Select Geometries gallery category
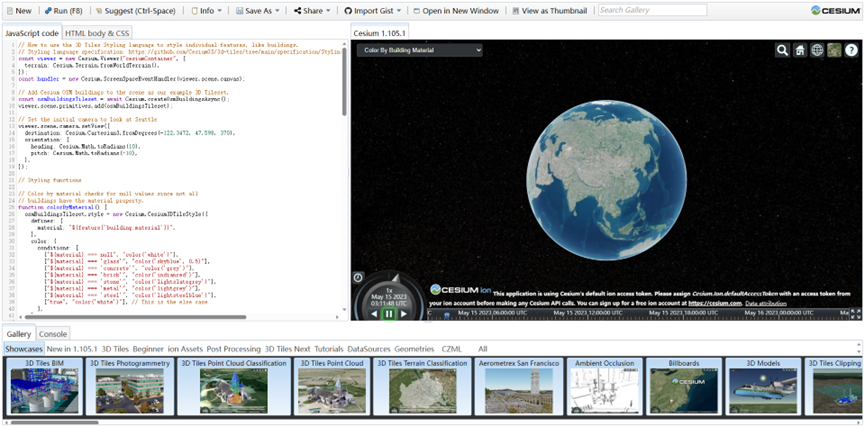Viewport: 865px width, 427px height. pyautogui.click(x=414, y=349)
